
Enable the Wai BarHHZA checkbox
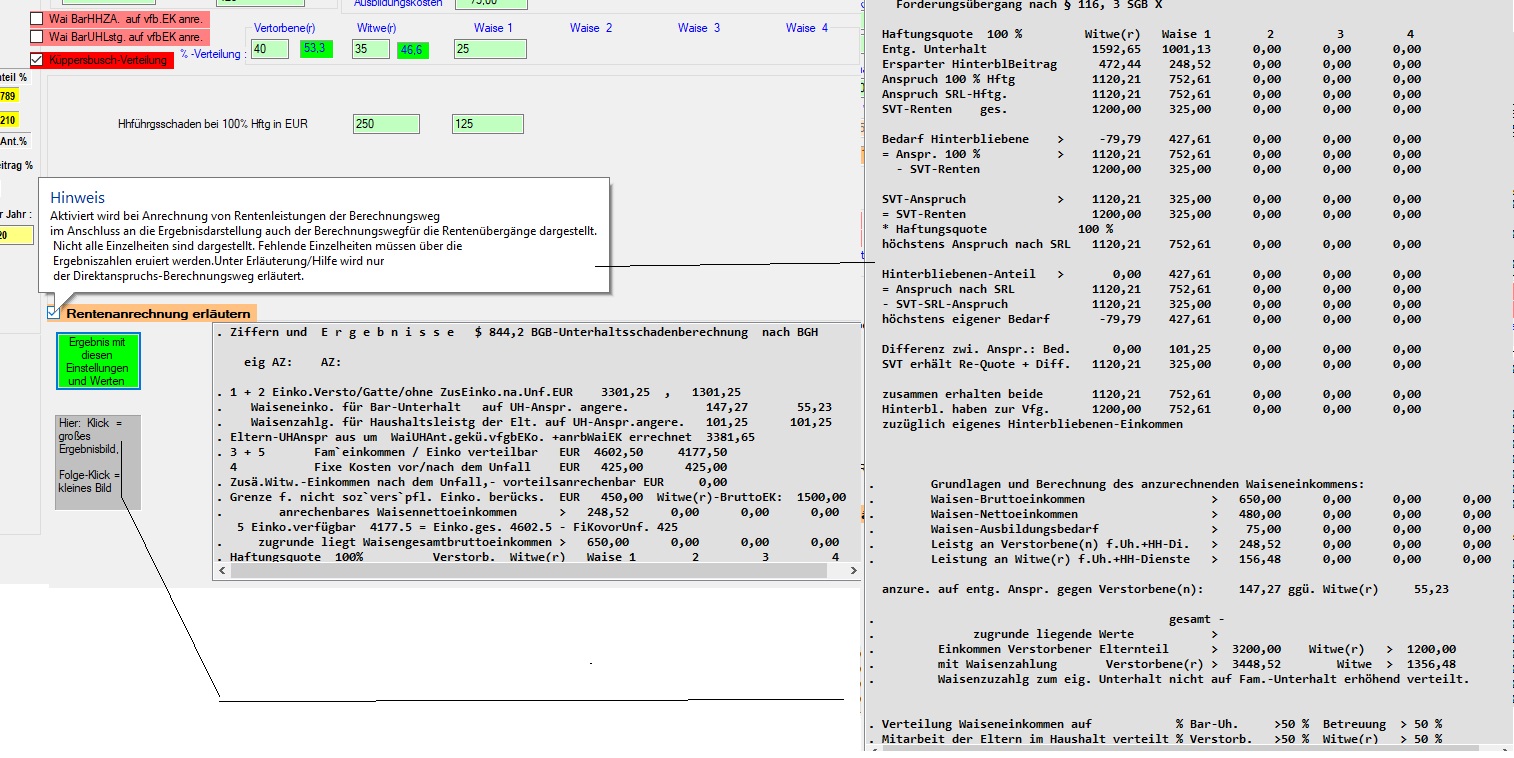pos(37,19)
